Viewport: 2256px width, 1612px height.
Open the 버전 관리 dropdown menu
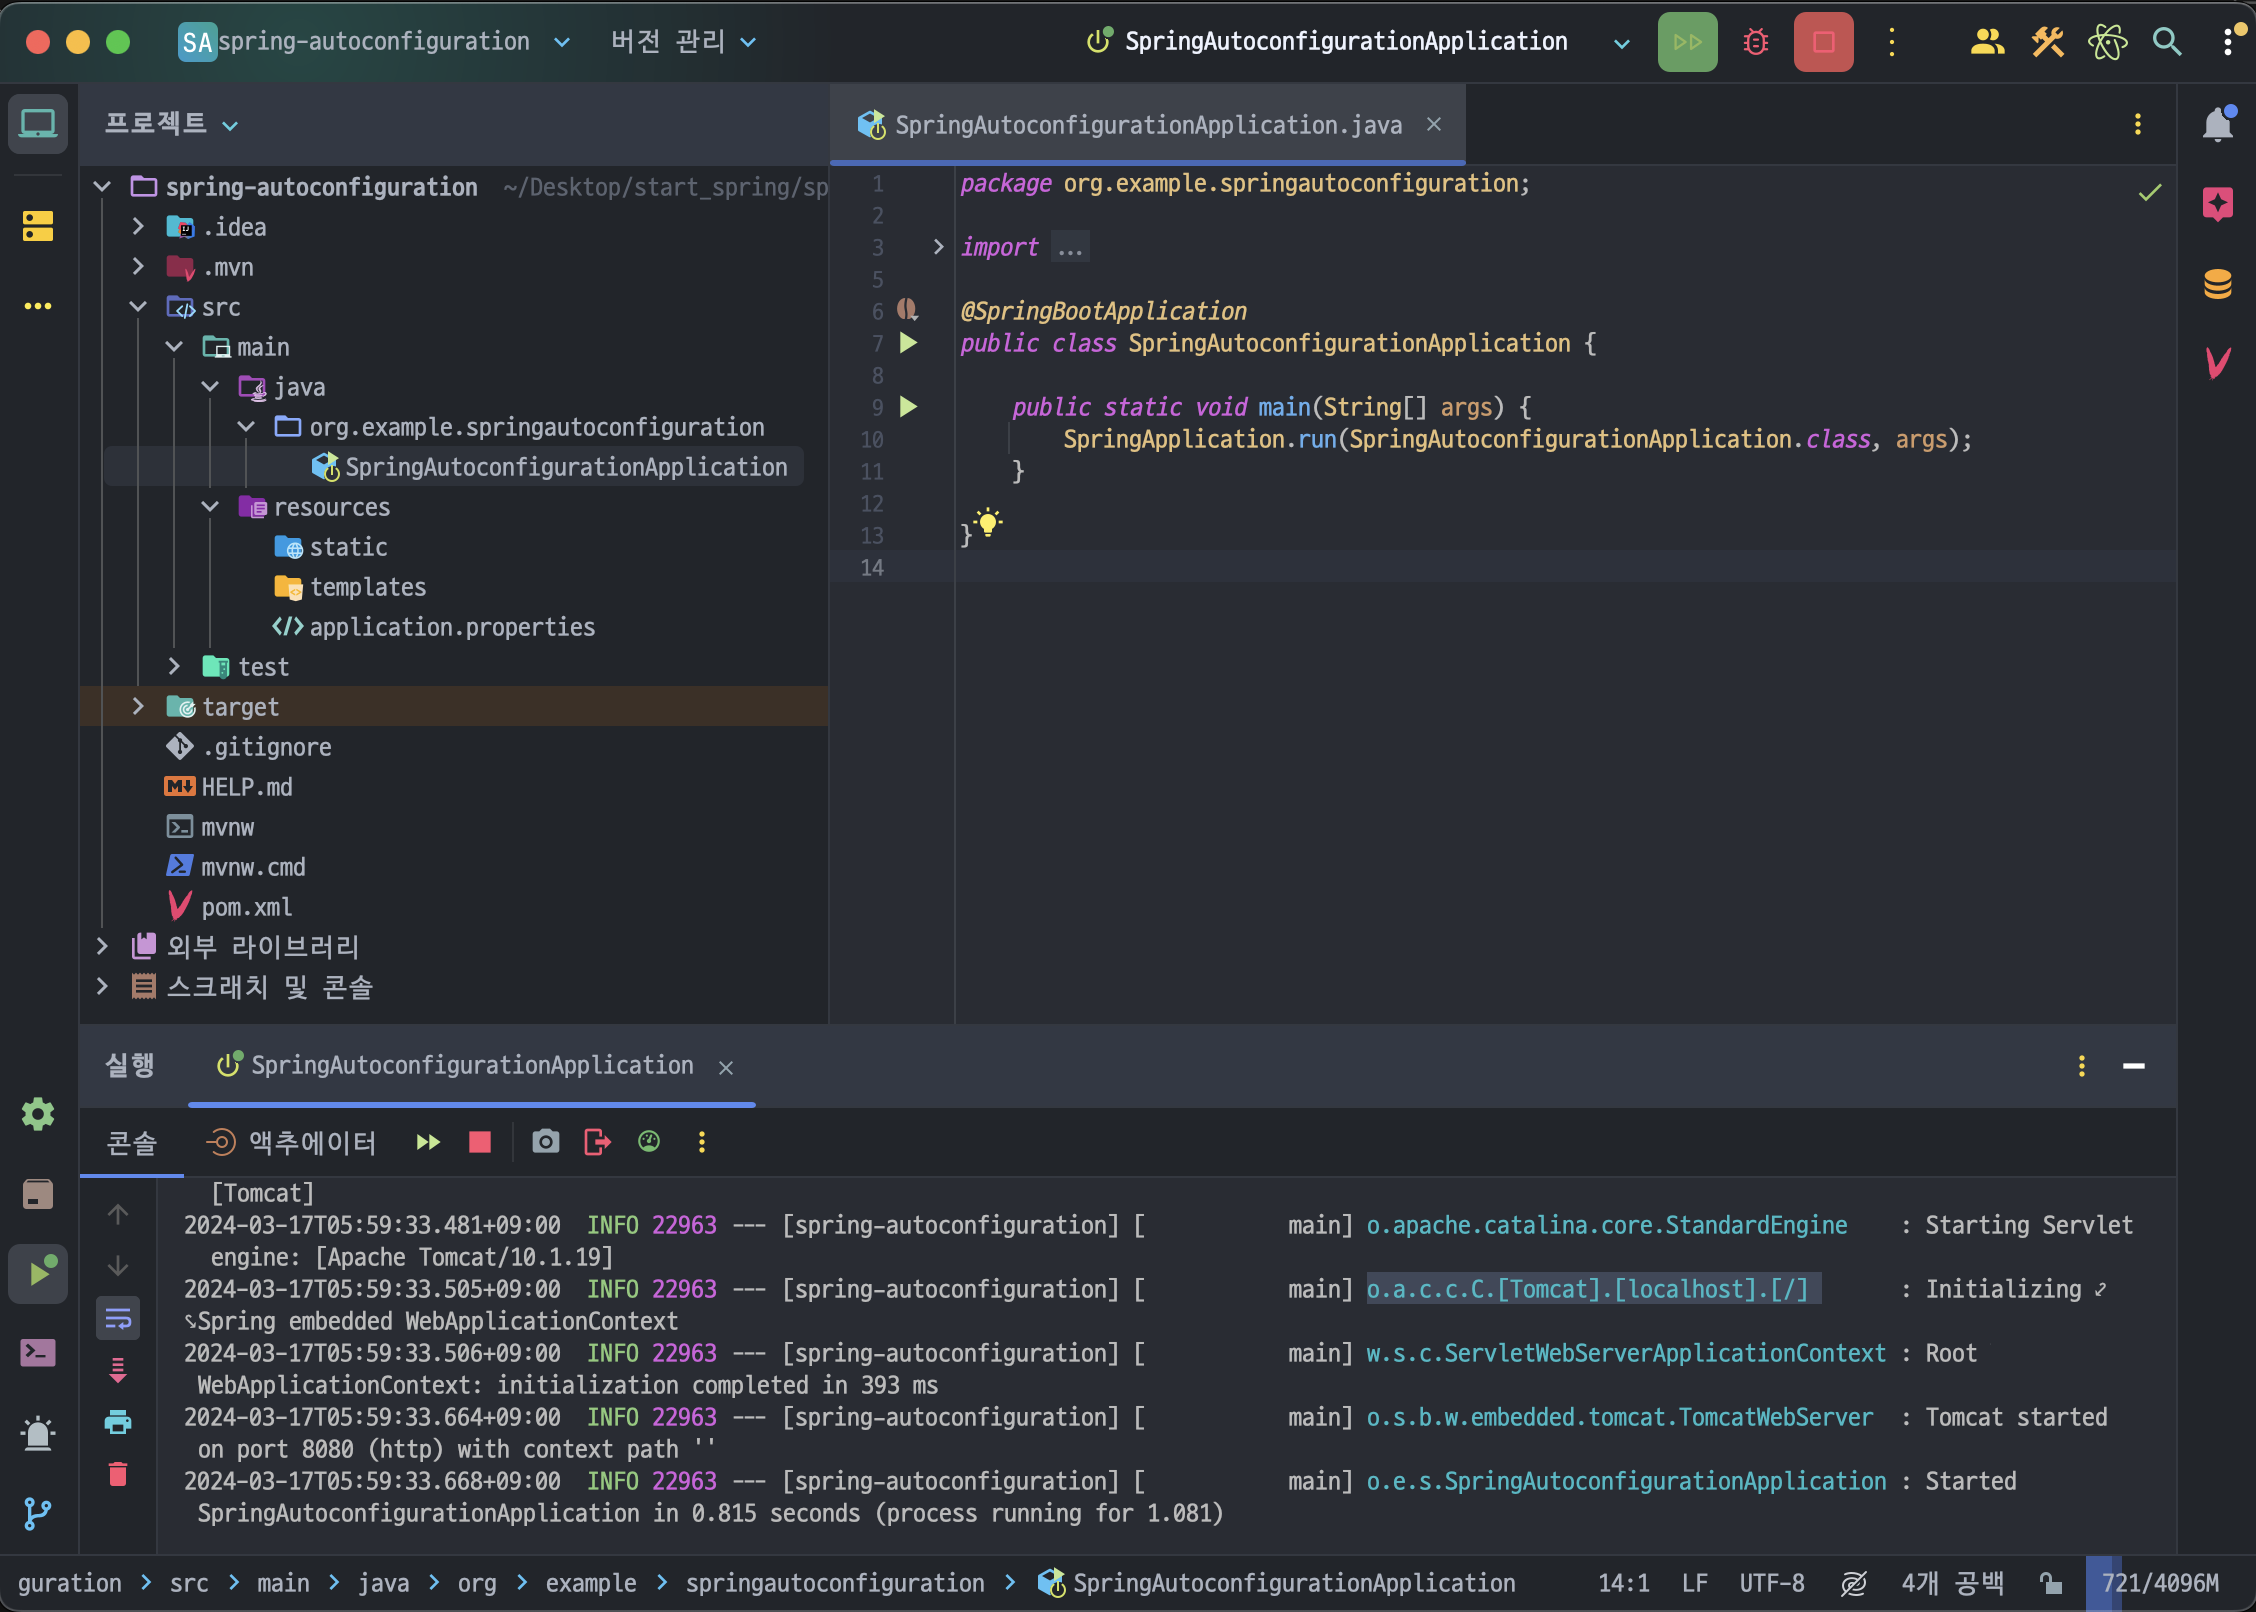(x=684, y=42)
